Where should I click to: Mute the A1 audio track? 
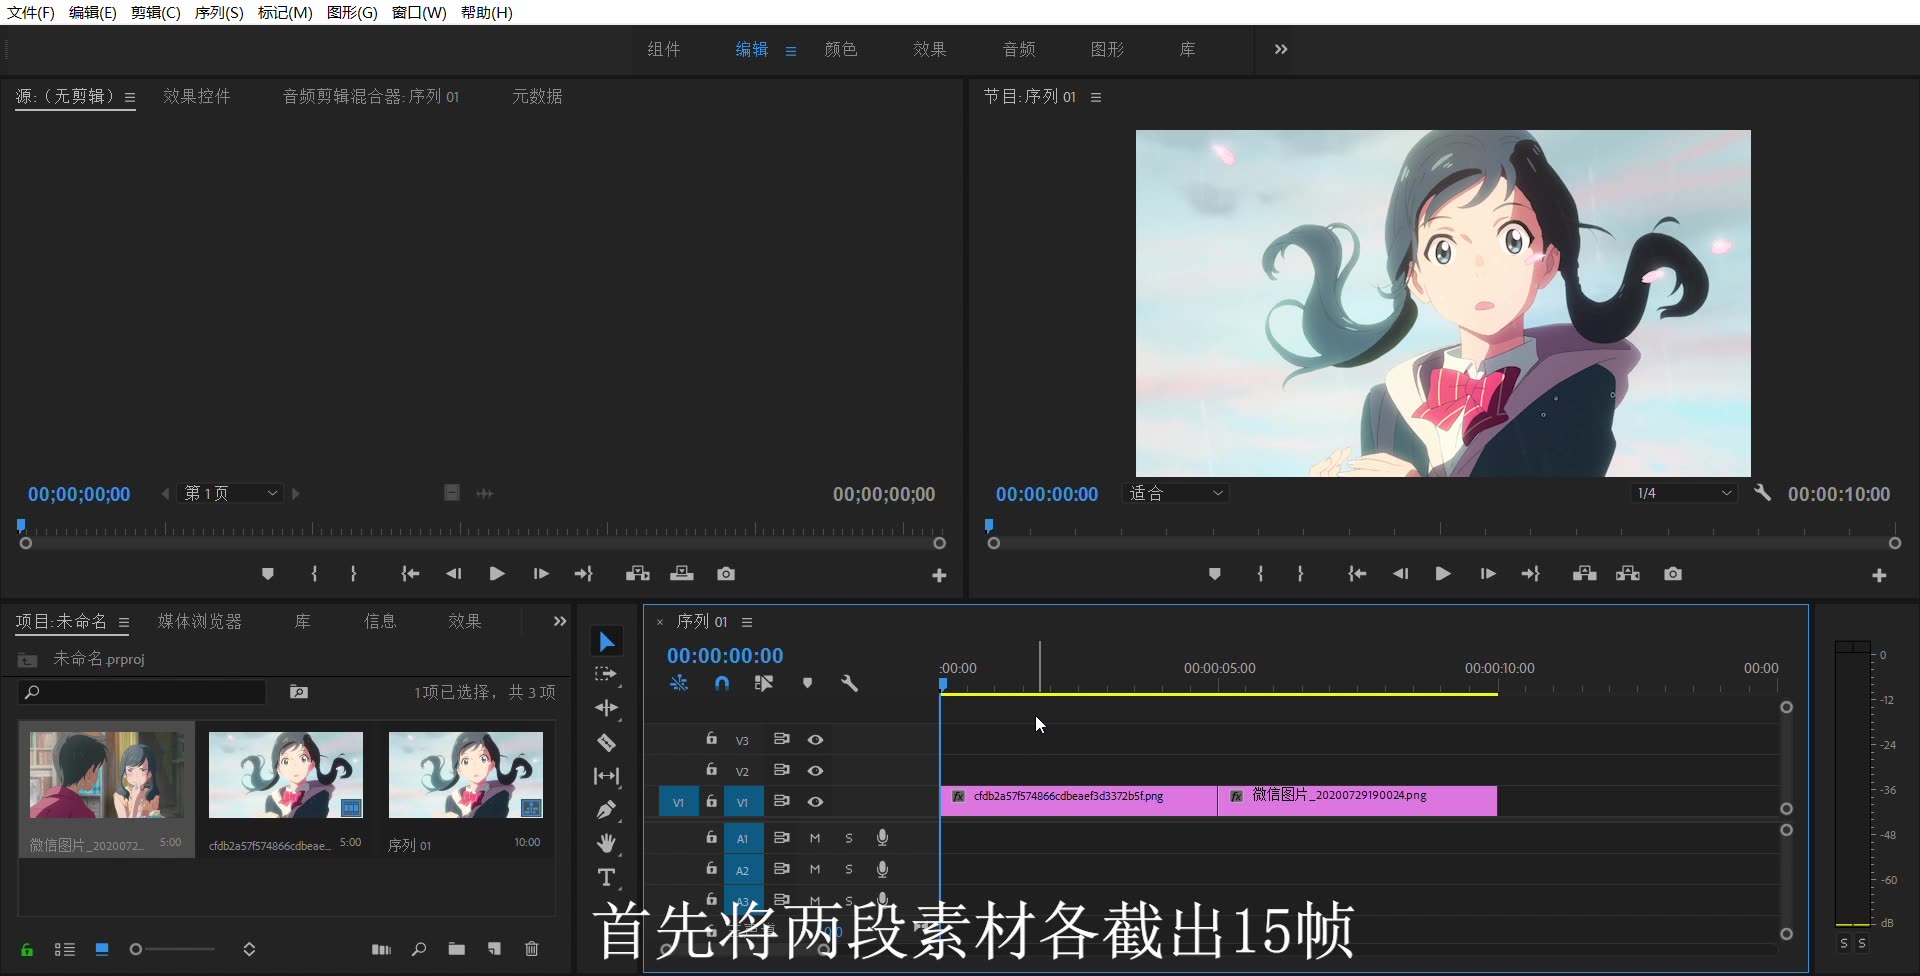815,838
